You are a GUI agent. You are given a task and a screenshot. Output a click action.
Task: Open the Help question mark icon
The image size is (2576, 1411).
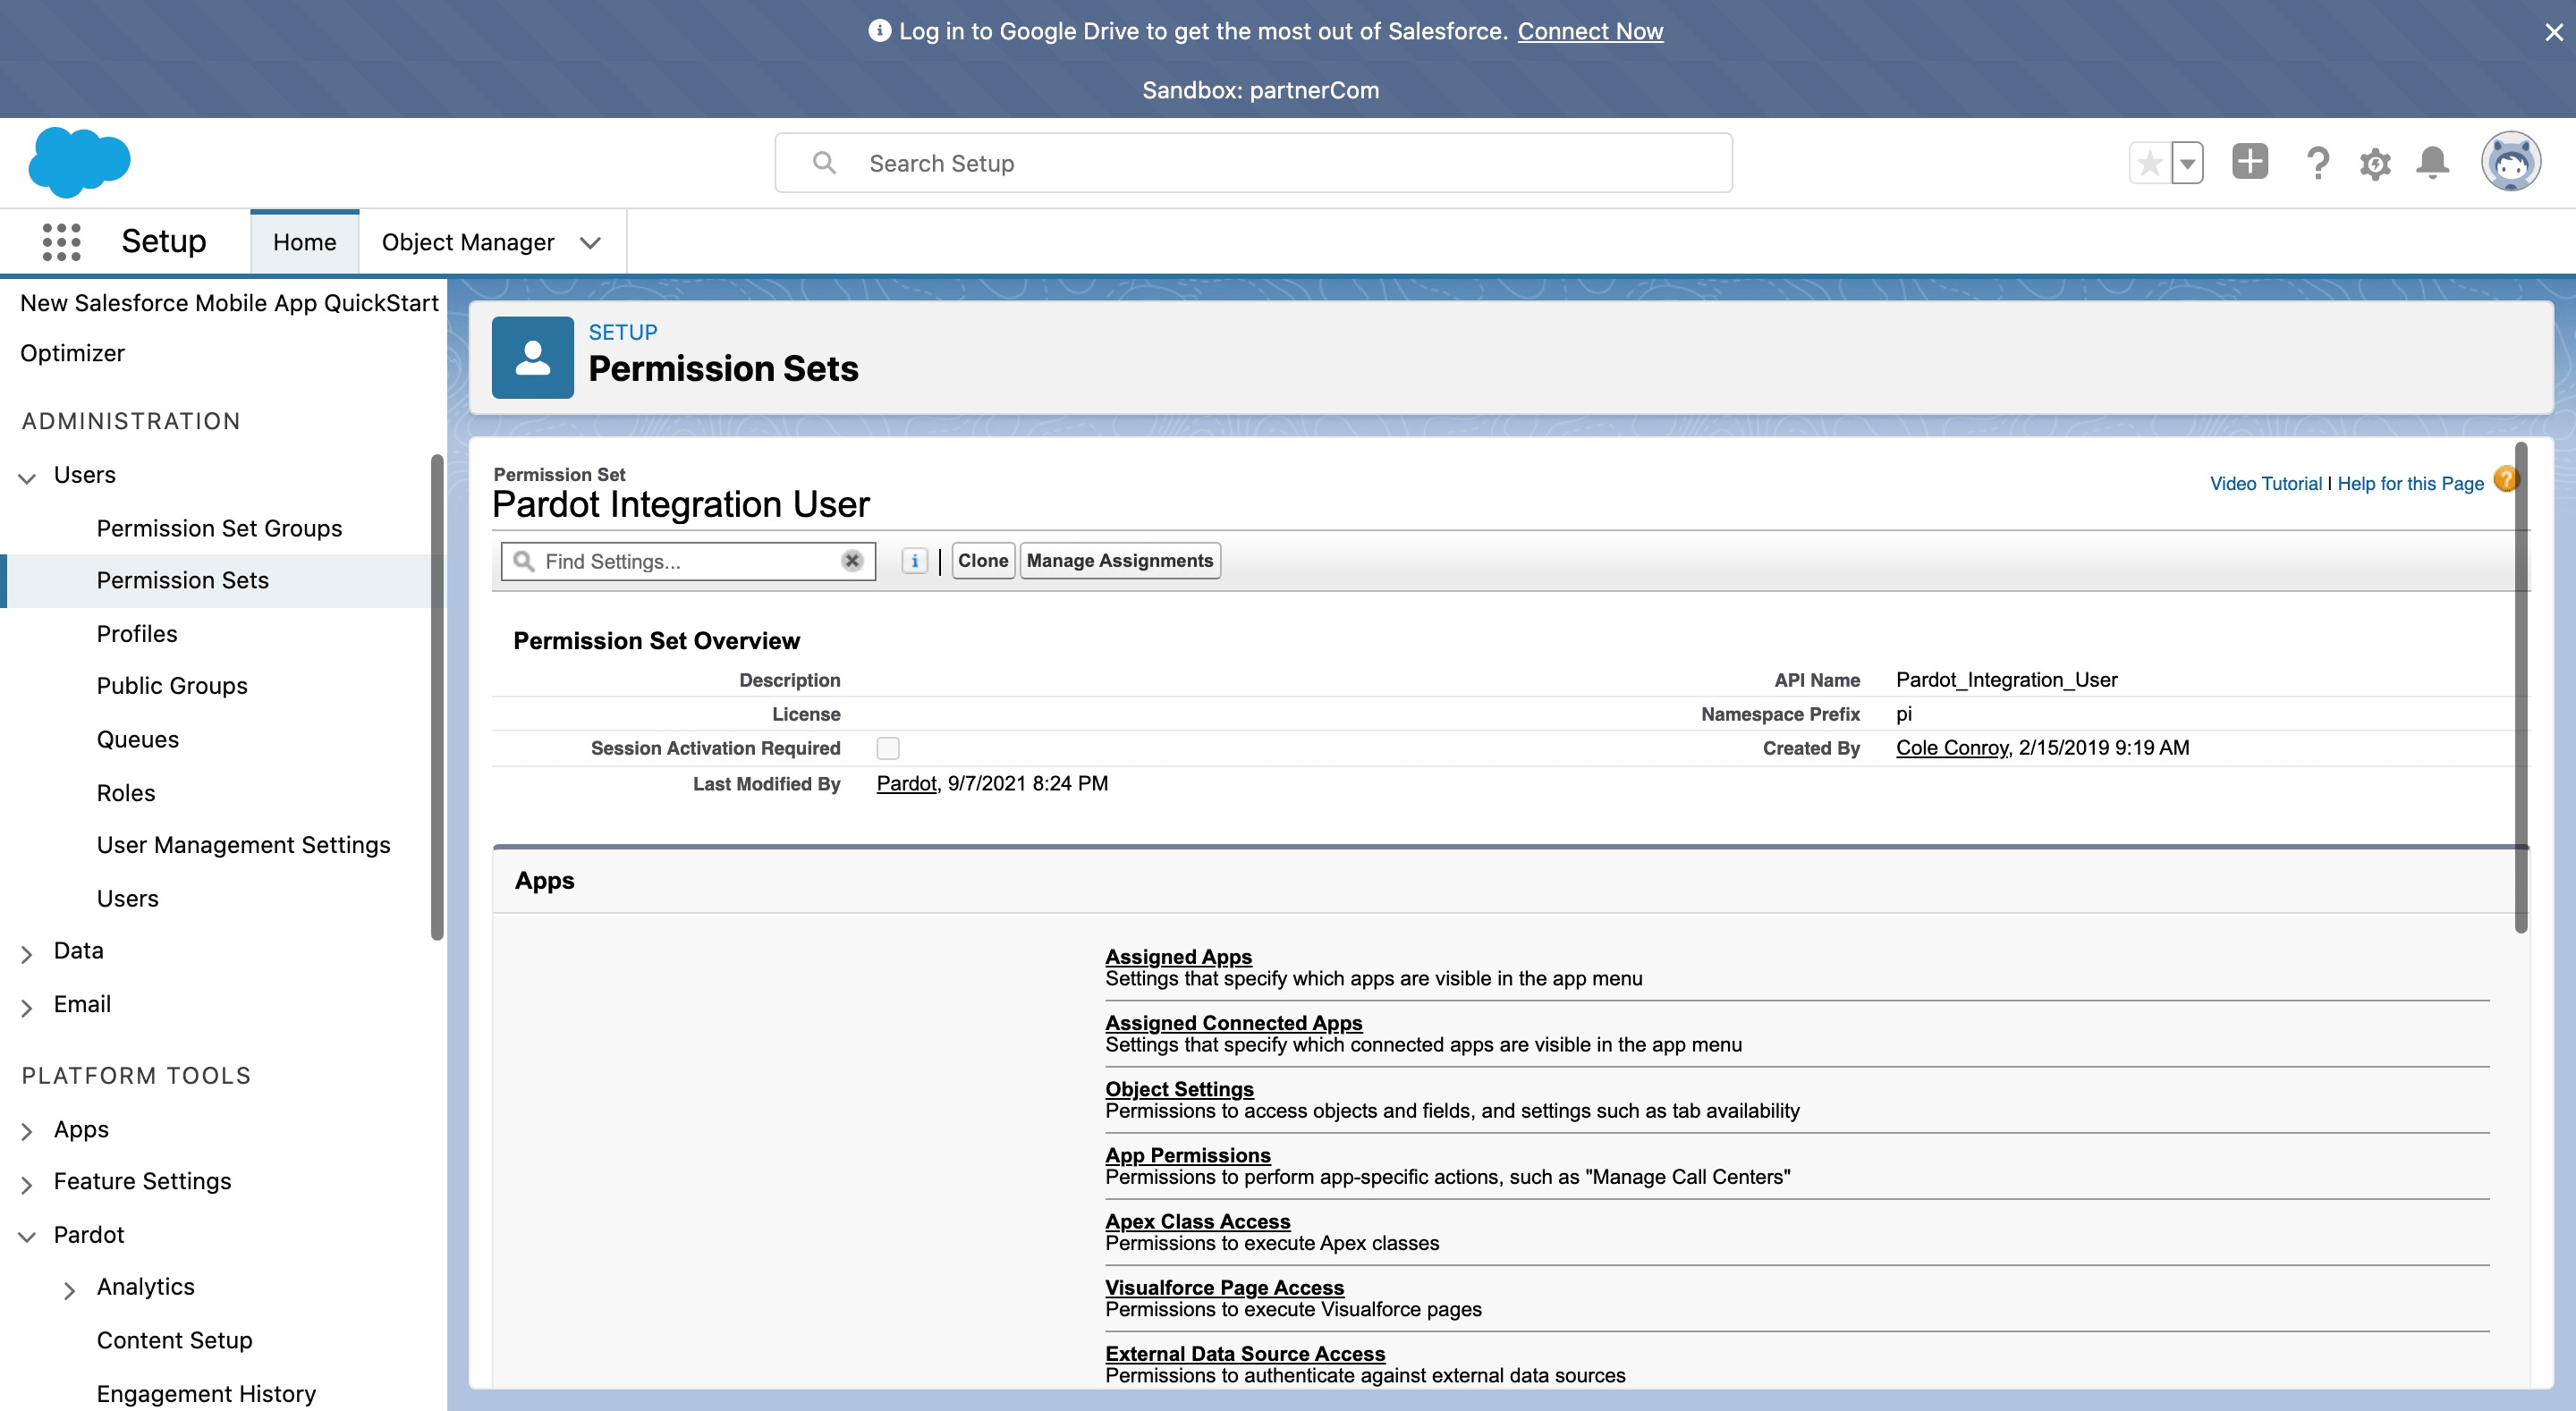coord(2317,162)
